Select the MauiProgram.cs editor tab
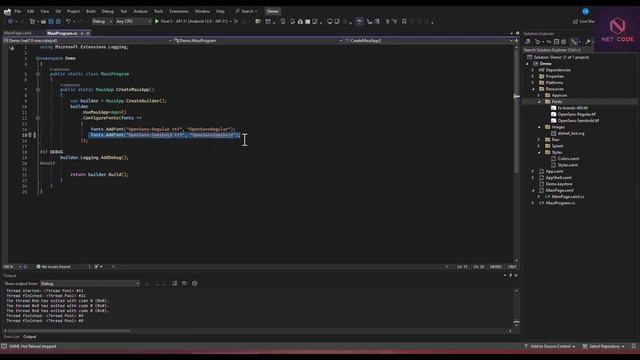The width and height of the screenshot is (640, 360). pos(62,33)
